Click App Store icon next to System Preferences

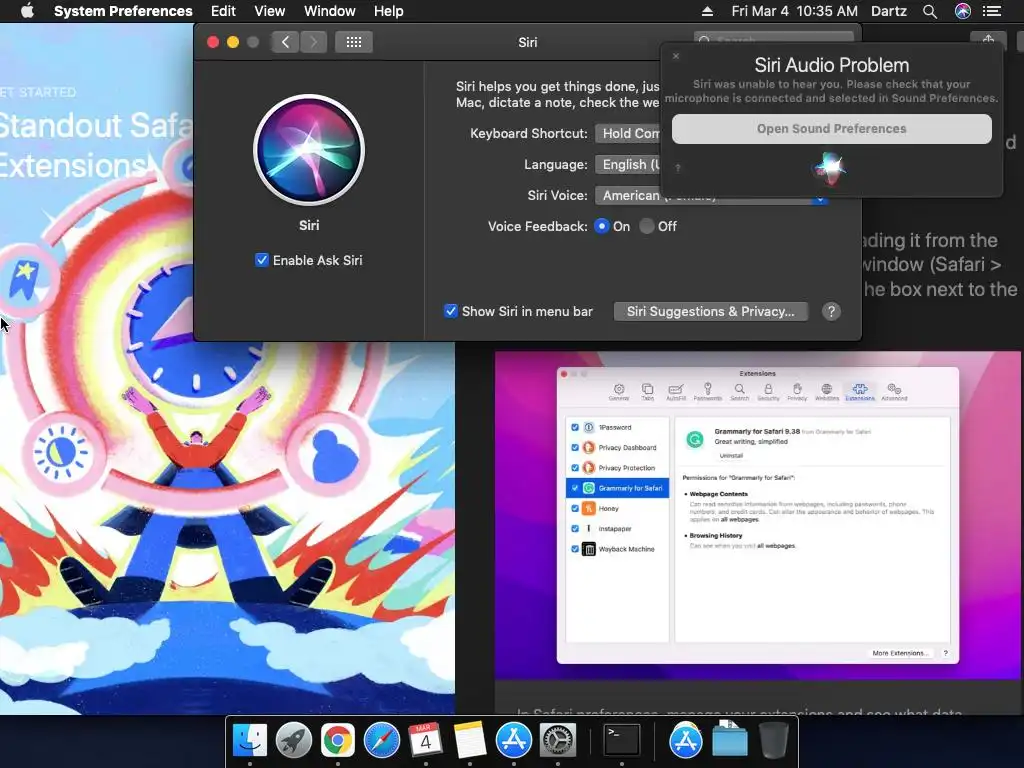pos(514,740)
